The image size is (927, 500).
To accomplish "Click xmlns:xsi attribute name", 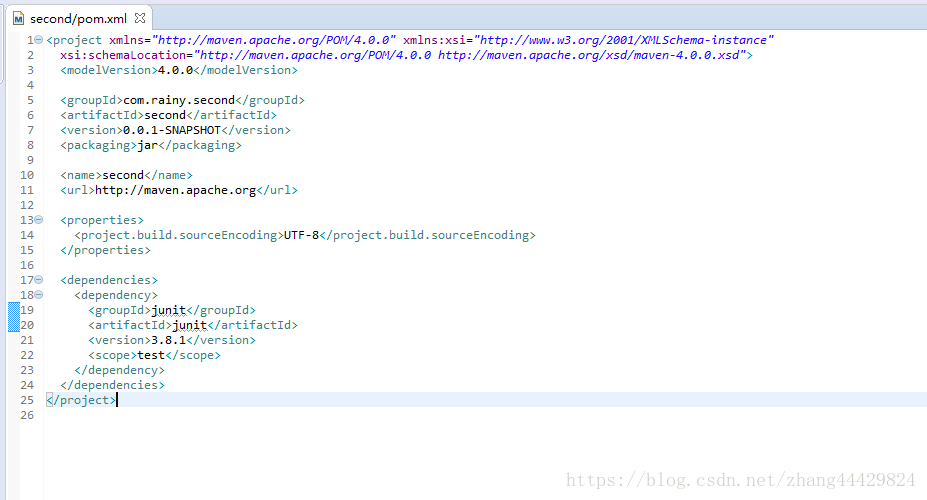I will (x=435, y=40).
